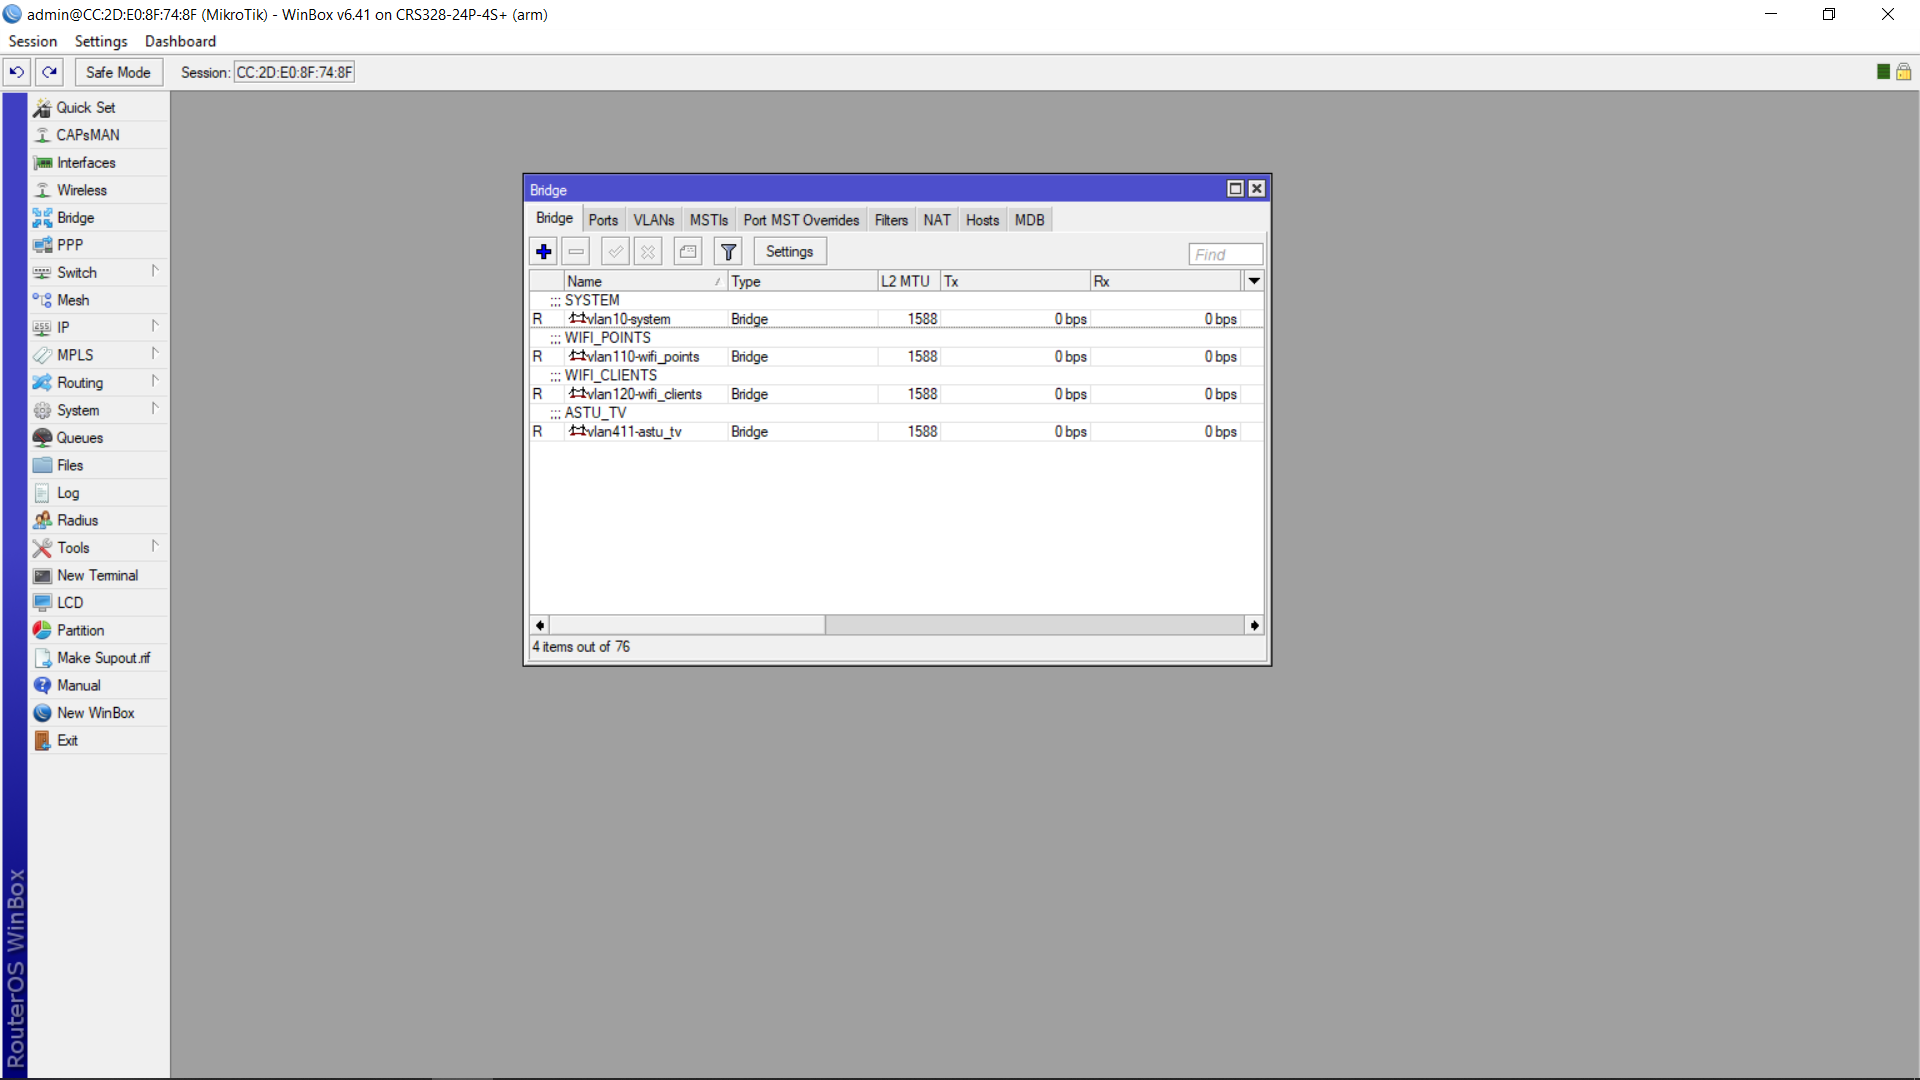Sort by the Tx column header
This screenshot has width=1920, height=1080.
coord(1015,281)
